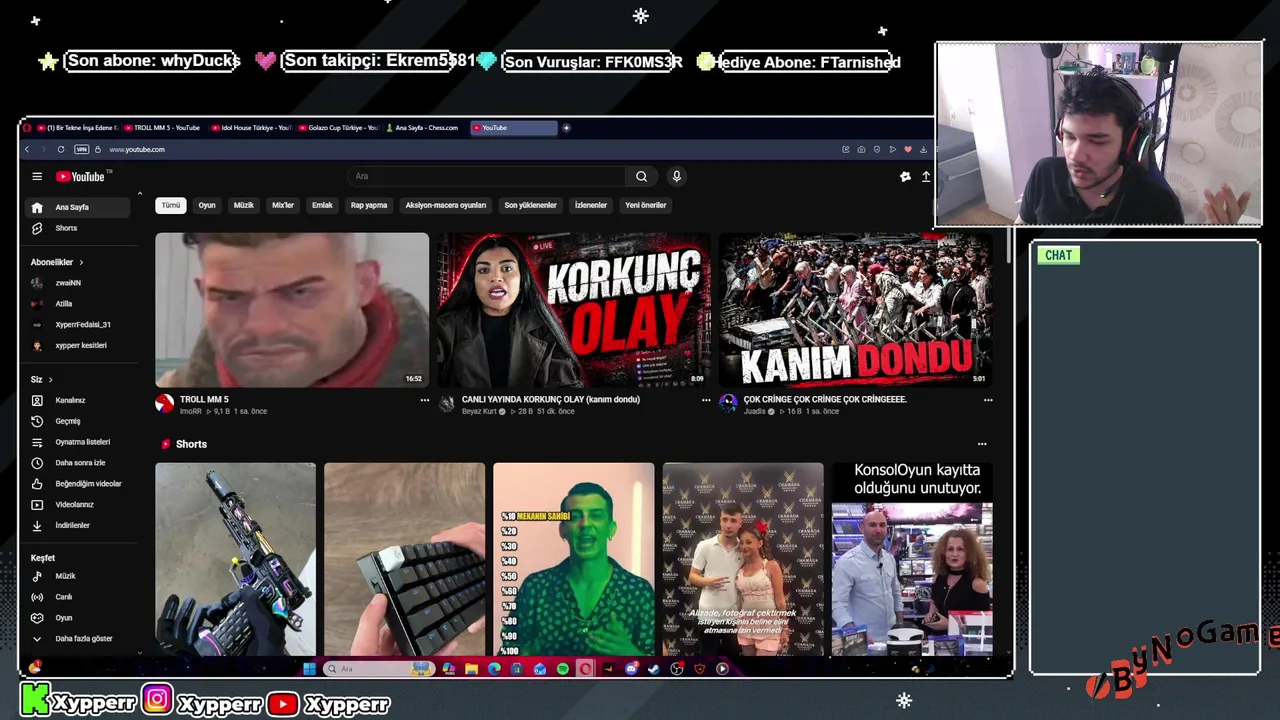The width and height of the screenshot is (1280, 720).
Task: Play the KANIM DONDU video thumbnail
Action: (855, 310)
